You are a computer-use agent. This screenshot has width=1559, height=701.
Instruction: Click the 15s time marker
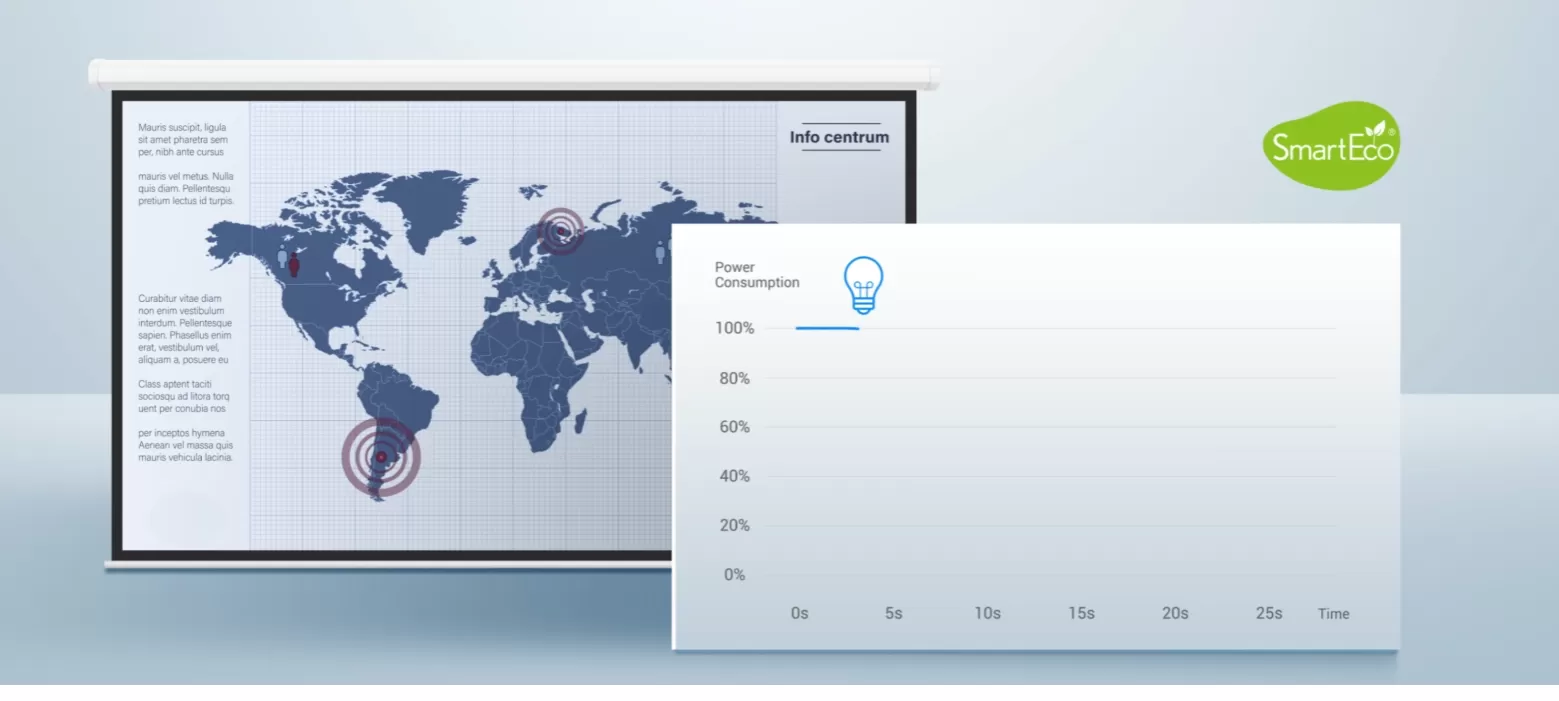1081,614
